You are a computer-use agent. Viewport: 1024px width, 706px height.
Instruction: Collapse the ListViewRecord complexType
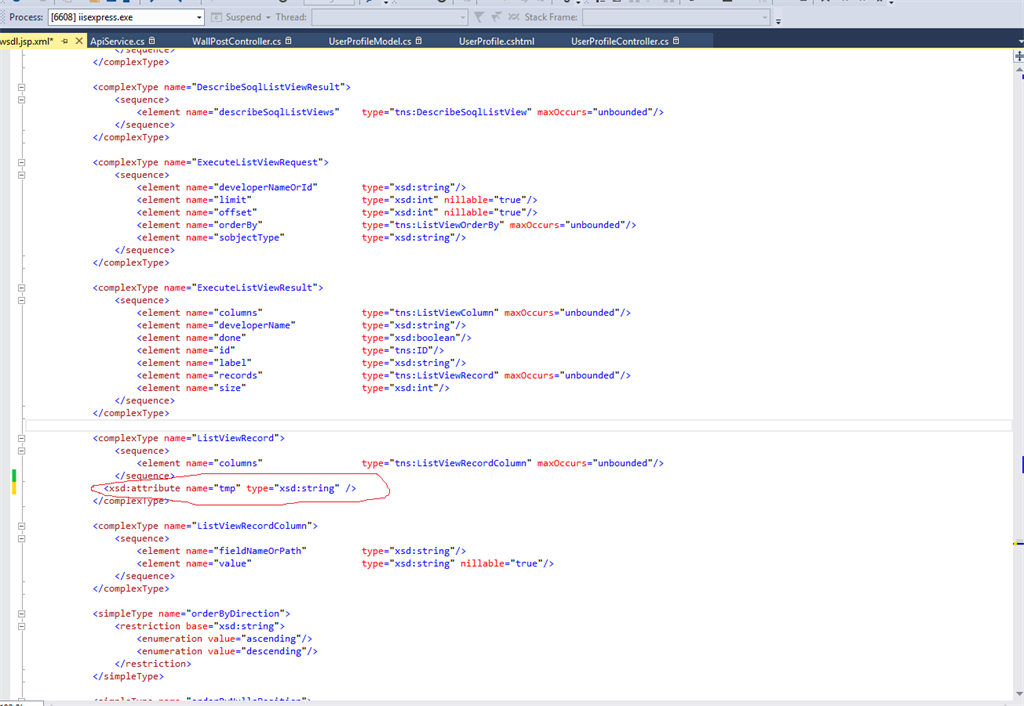click(x=22, y=438)
